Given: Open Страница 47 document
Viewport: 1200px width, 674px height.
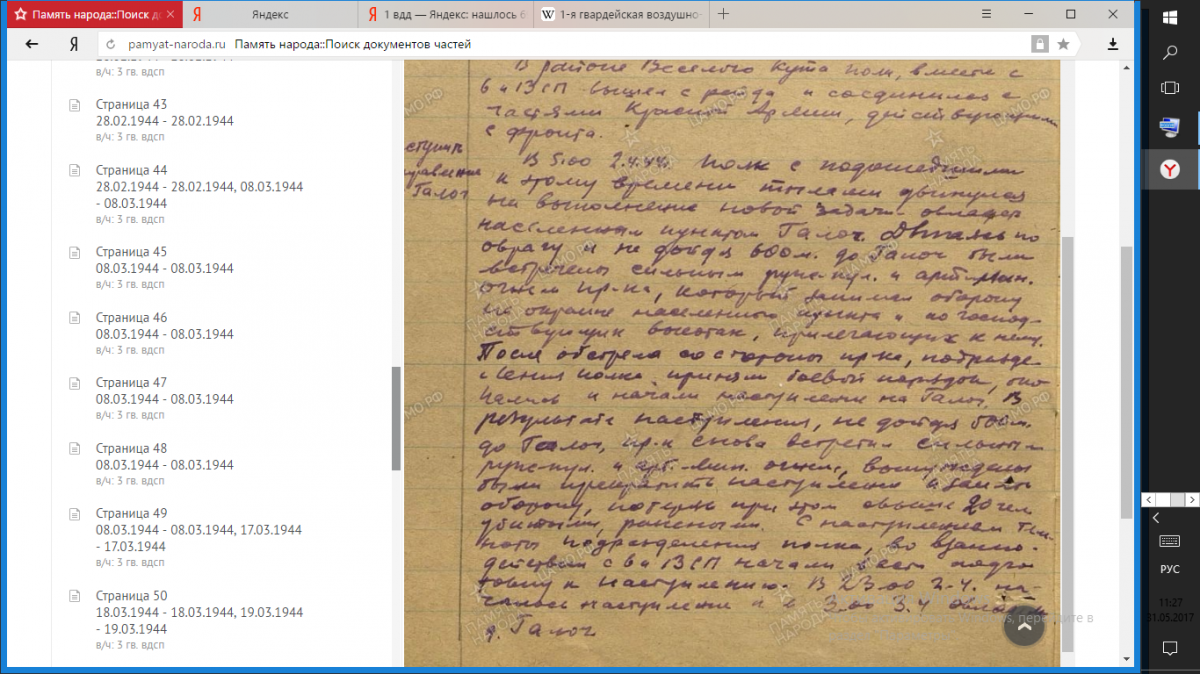Looking at the screenshot, I should (x=131, y=382).
